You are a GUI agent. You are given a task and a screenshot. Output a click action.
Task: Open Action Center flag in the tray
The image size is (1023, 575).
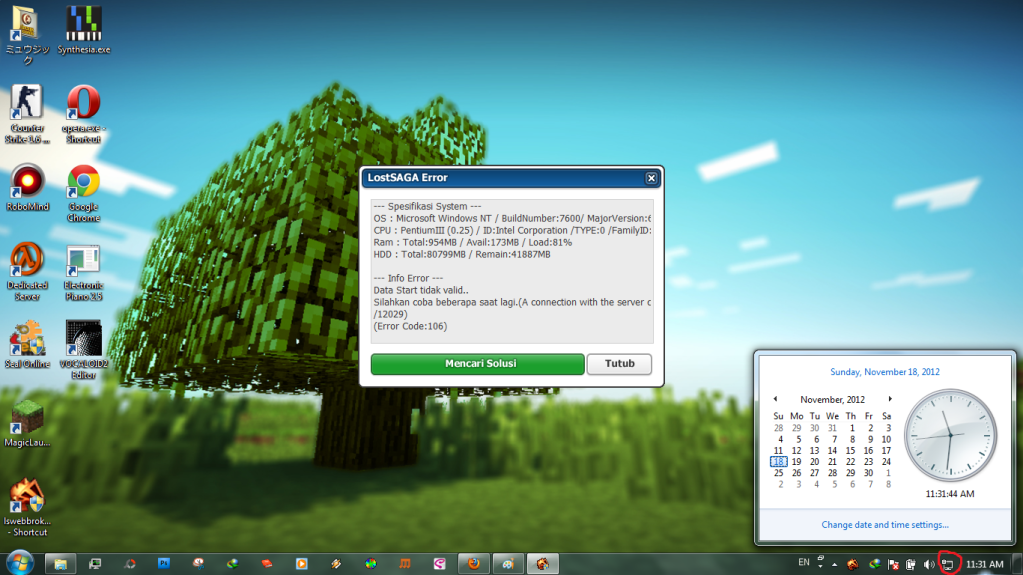coord(893,565)
